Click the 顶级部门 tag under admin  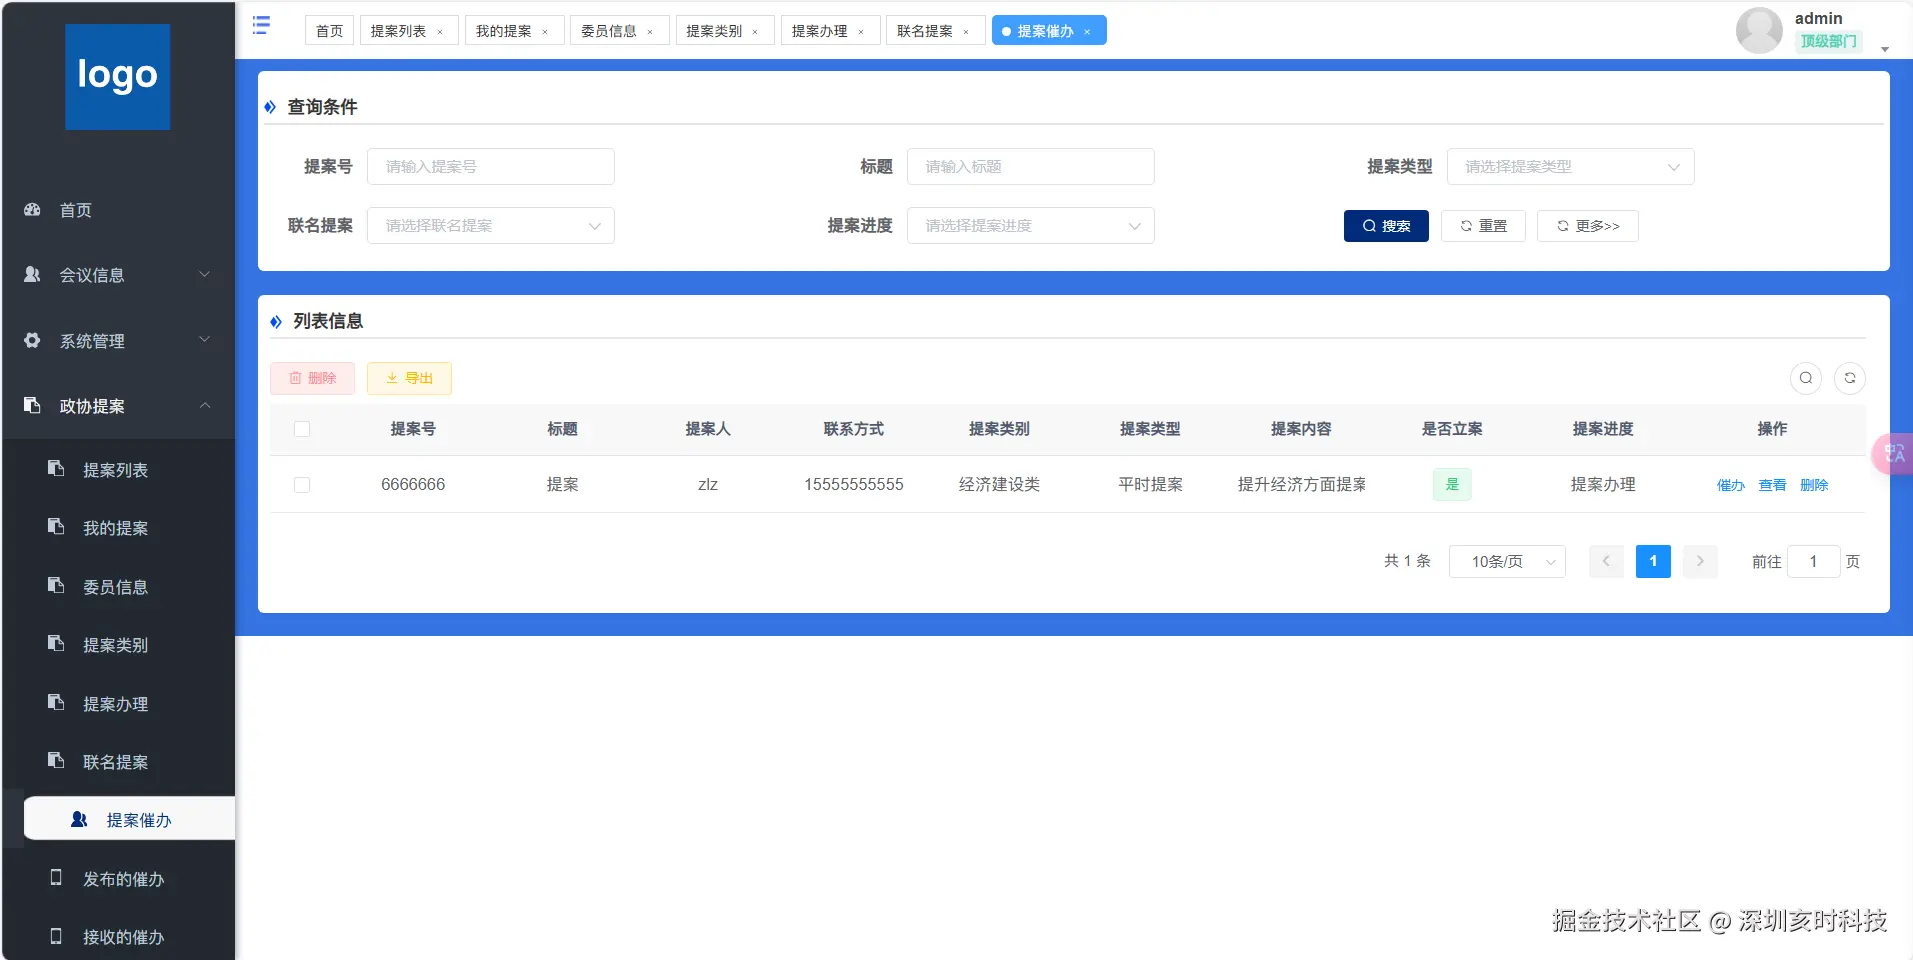click(1829, 42)
